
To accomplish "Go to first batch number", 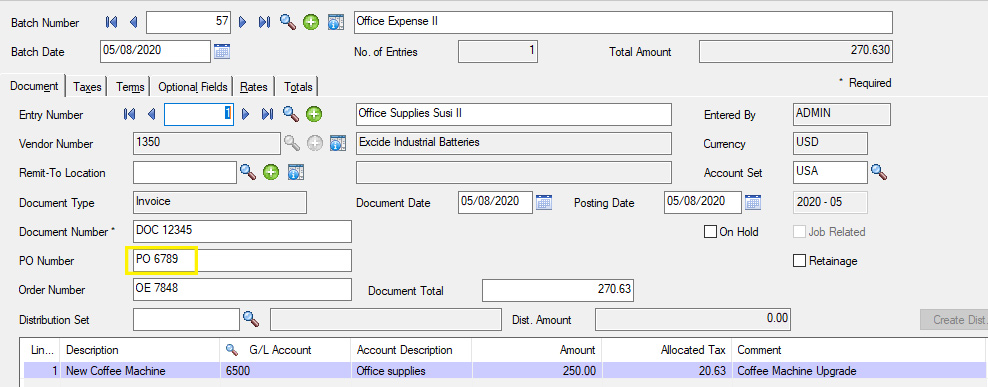I will click(112, 22).
